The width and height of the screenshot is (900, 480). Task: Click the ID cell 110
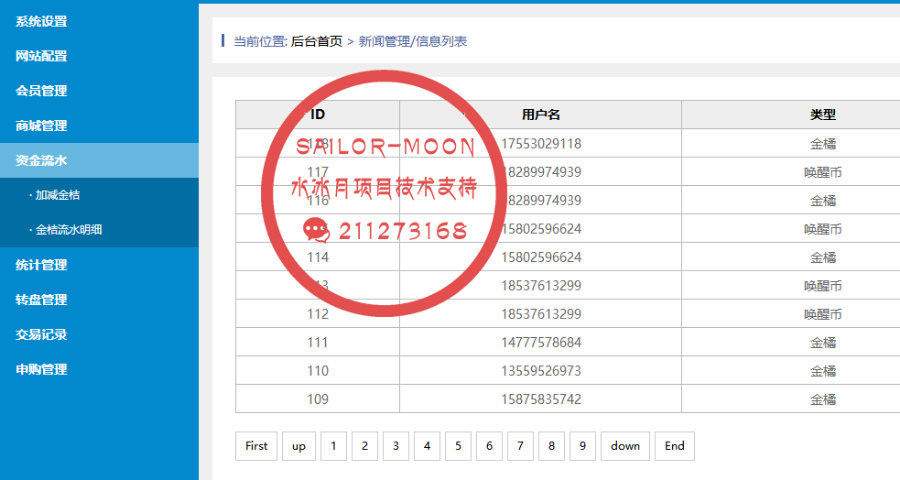coord(317,371)
